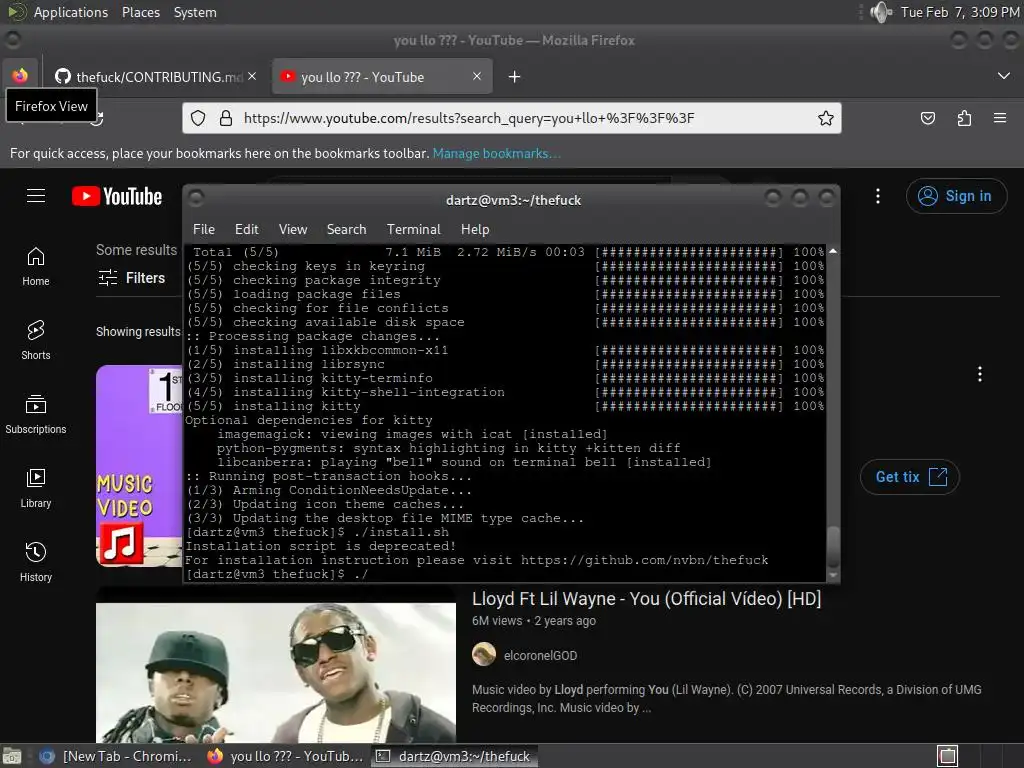Go to YouTube Home in sidebar
This screenshot has height=768, width=1024.
click(36, 267)
